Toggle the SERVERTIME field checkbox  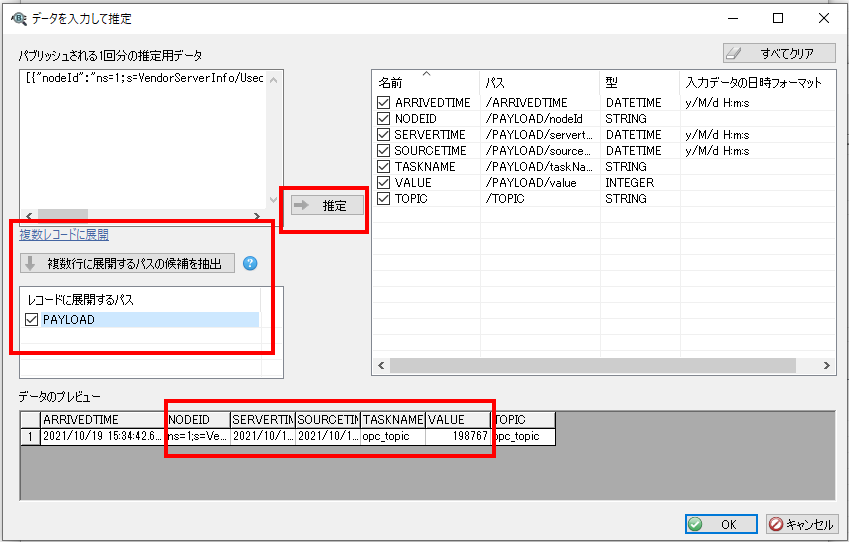click(383, 135)
